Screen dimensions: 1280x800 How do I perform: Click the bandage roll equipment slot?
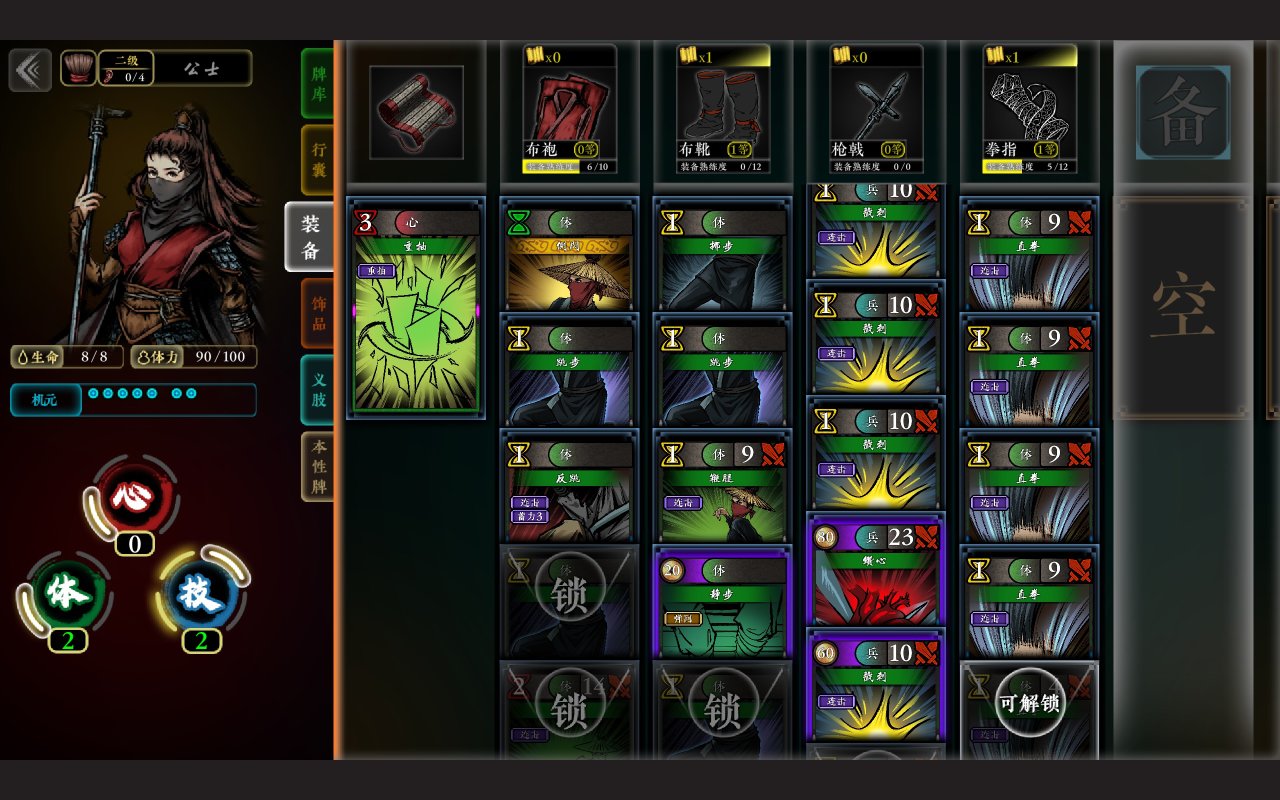tap(416, 112)
